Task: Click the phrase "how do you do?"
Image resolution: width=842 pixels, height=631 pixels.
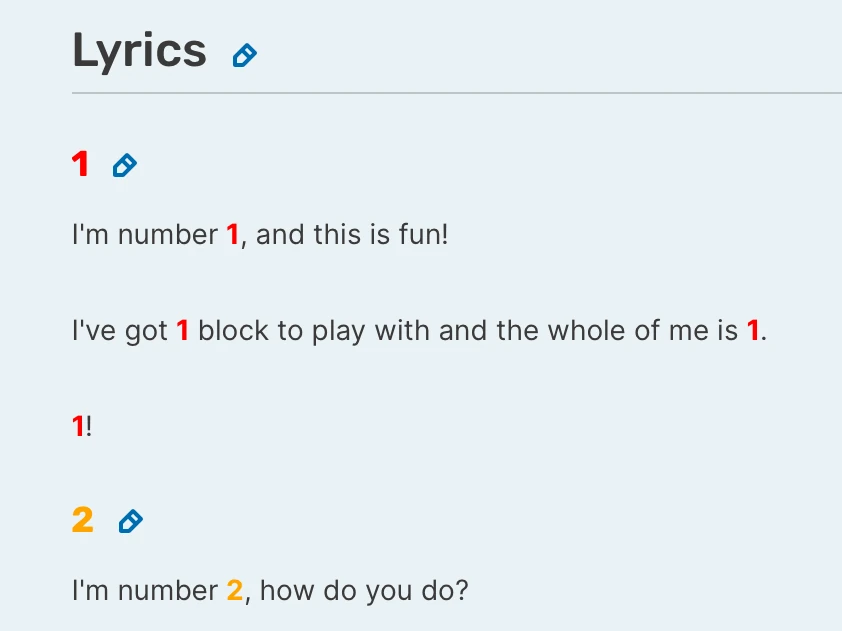Action: coord(364,591)
